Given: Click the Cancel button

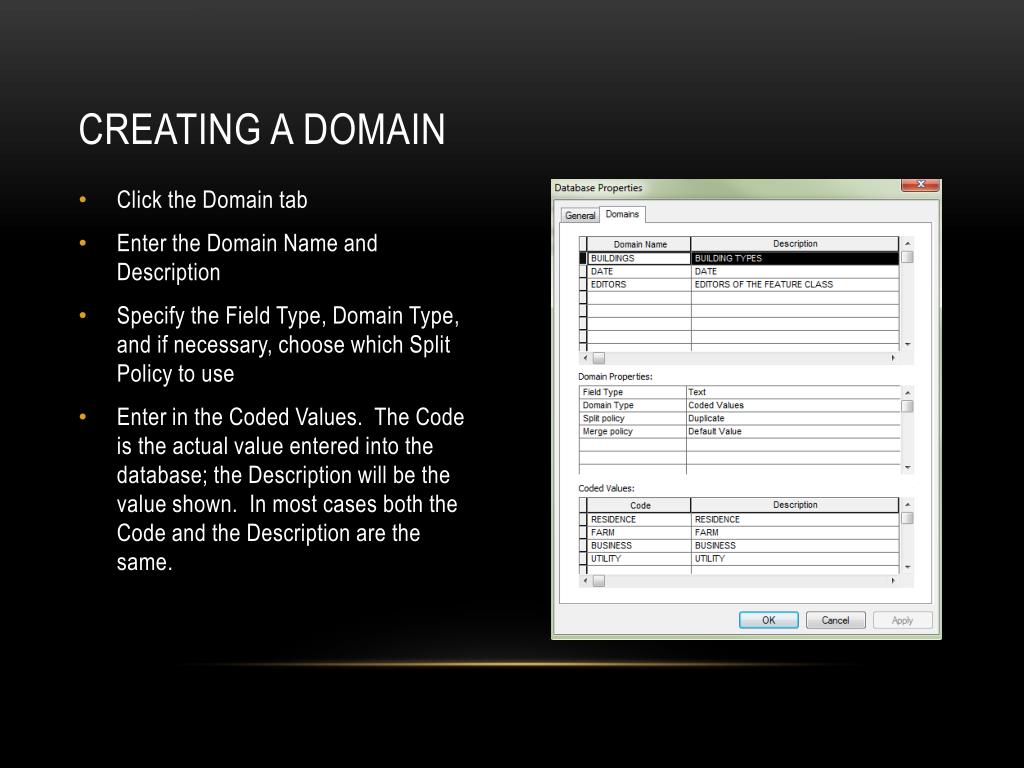Looking at the screenshot, I should click(835, 620).
